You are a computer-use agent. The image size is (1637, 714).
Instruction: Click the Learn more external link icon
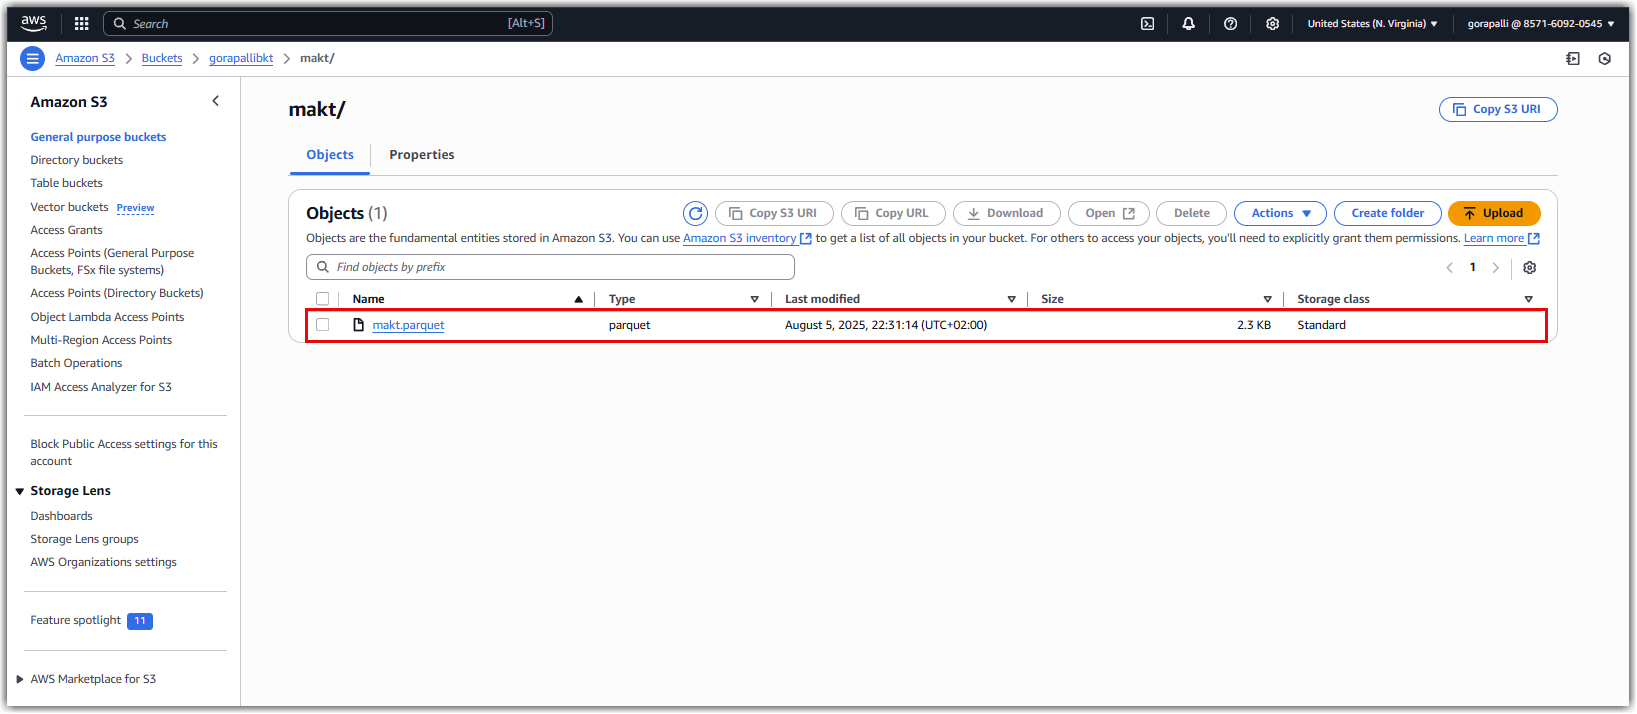coord(1534,238)
